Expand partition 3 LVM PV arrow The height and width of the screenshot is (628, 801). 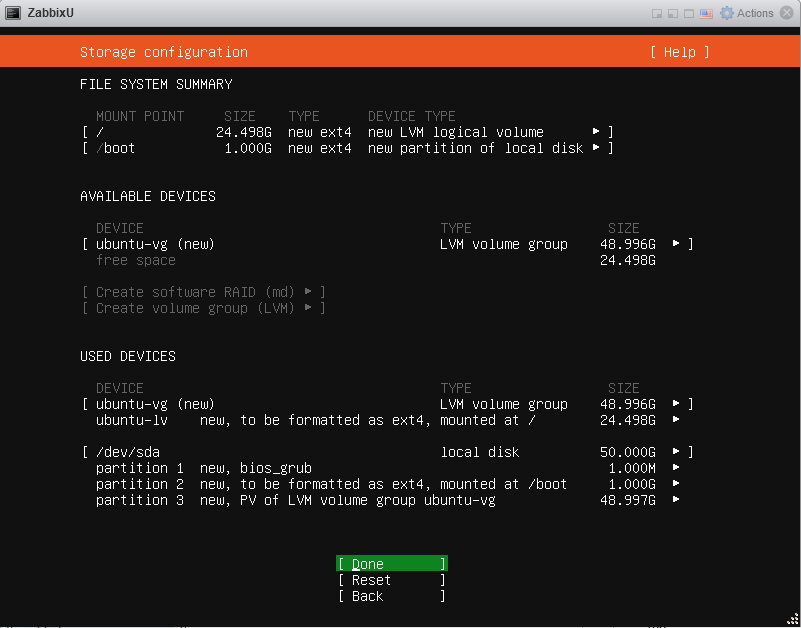tap(676, 500)
